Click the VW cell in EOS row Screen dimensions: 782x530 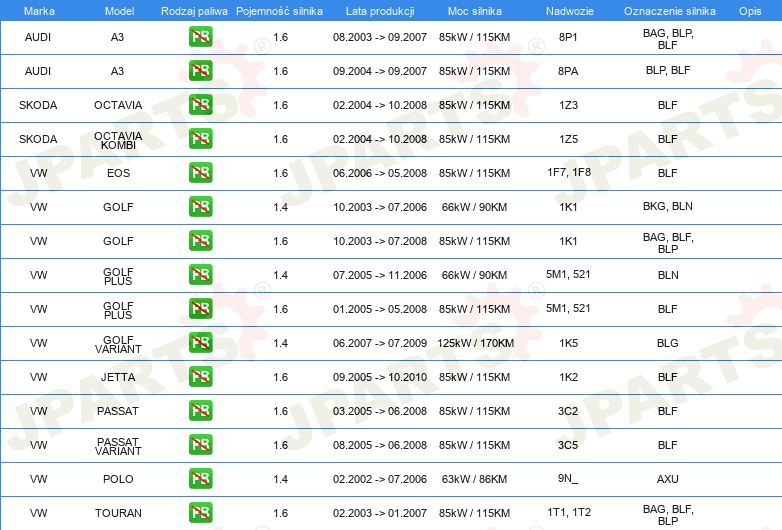click(38, 173)
